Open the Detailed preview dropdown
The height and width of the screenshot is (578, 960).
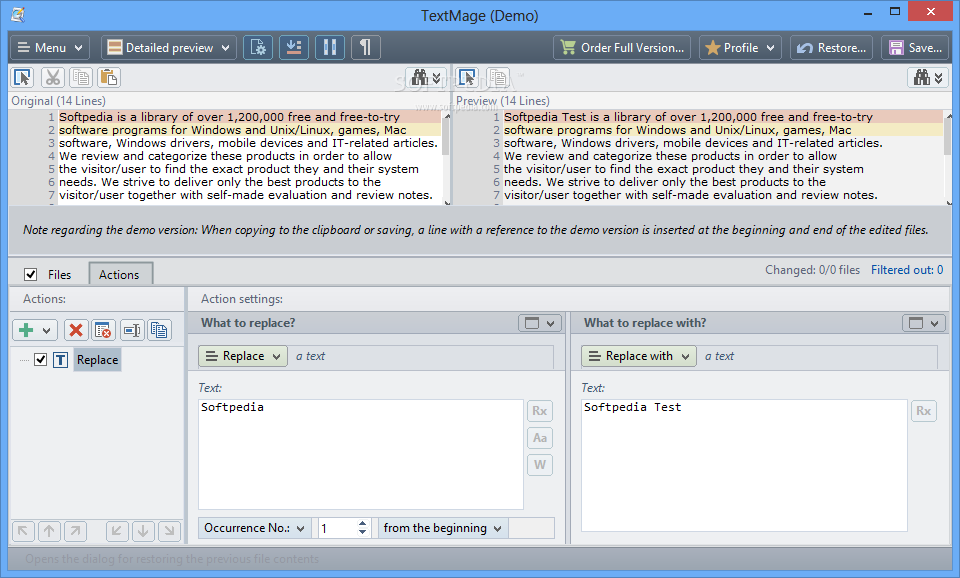168,48
